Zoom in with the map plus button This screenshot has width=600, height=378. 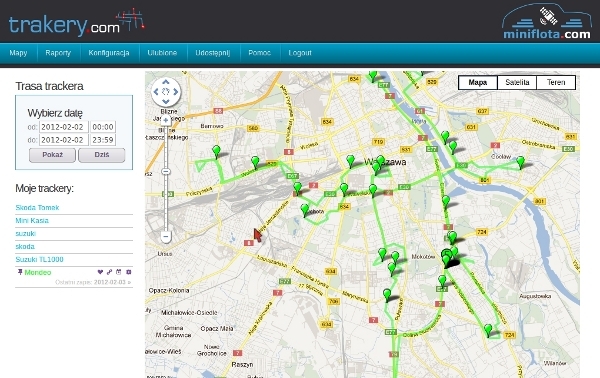pos(166,120)
